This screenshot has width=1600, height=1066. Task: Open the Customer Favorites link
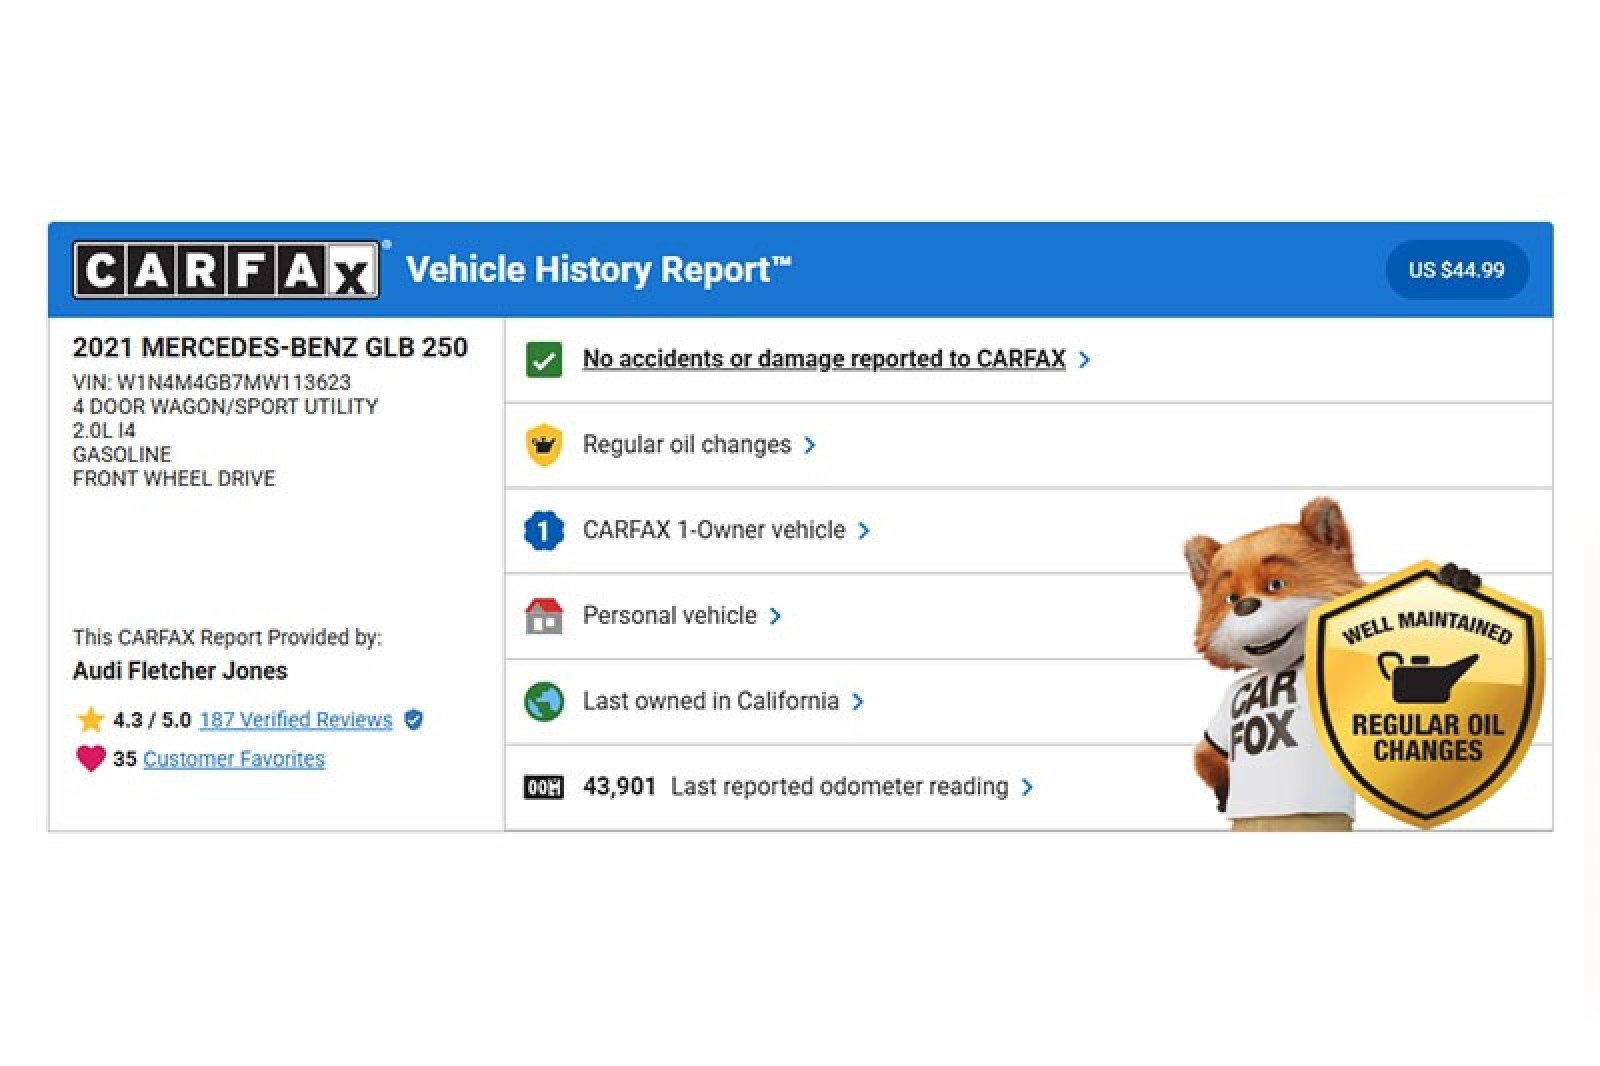[234, 759]
